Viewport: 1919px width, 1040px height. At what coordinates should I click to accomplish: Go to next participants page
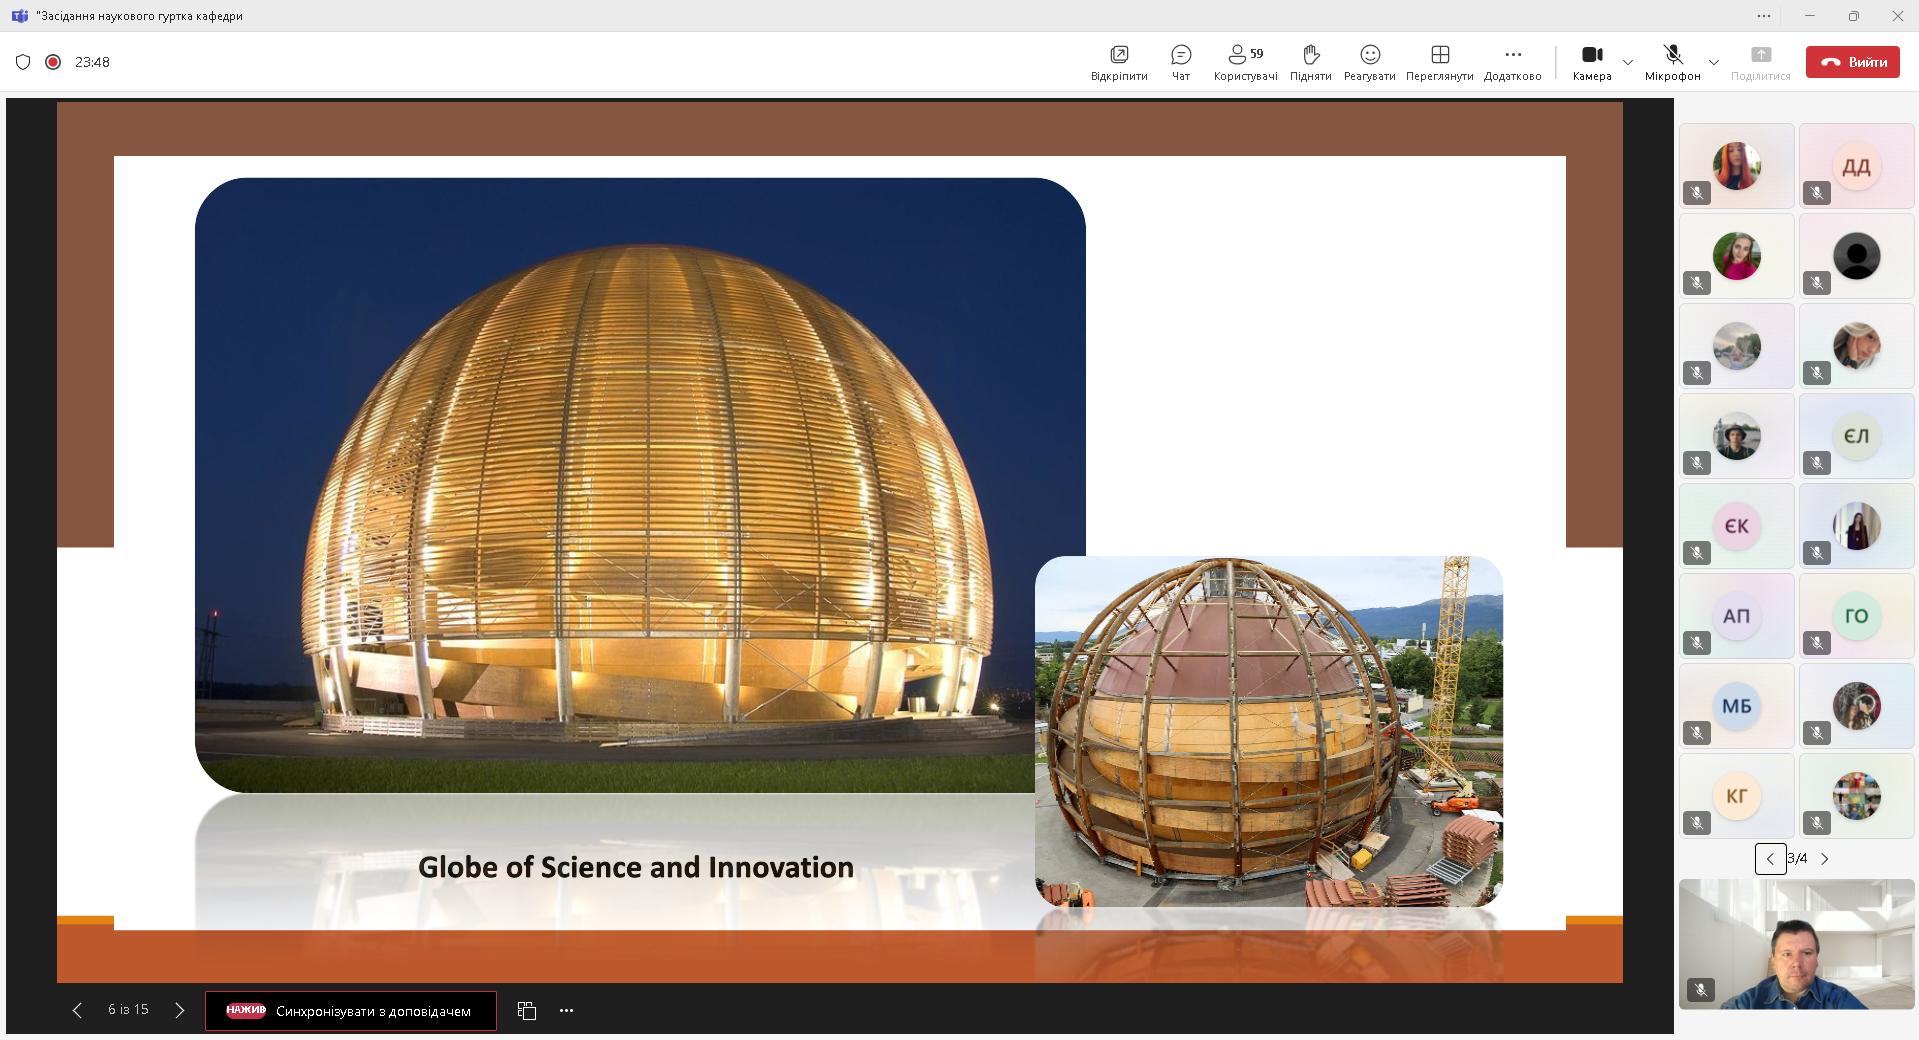click(1825, 859)
